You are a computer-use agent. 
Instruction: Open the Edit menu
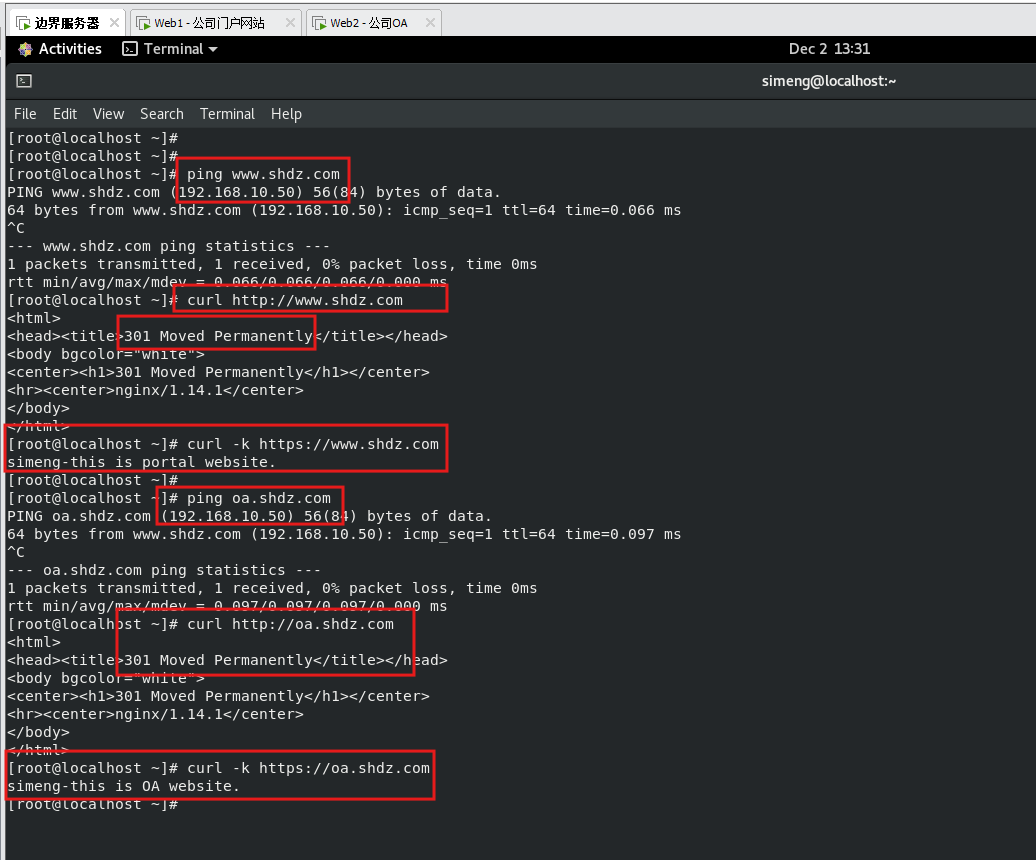(65, 114)
